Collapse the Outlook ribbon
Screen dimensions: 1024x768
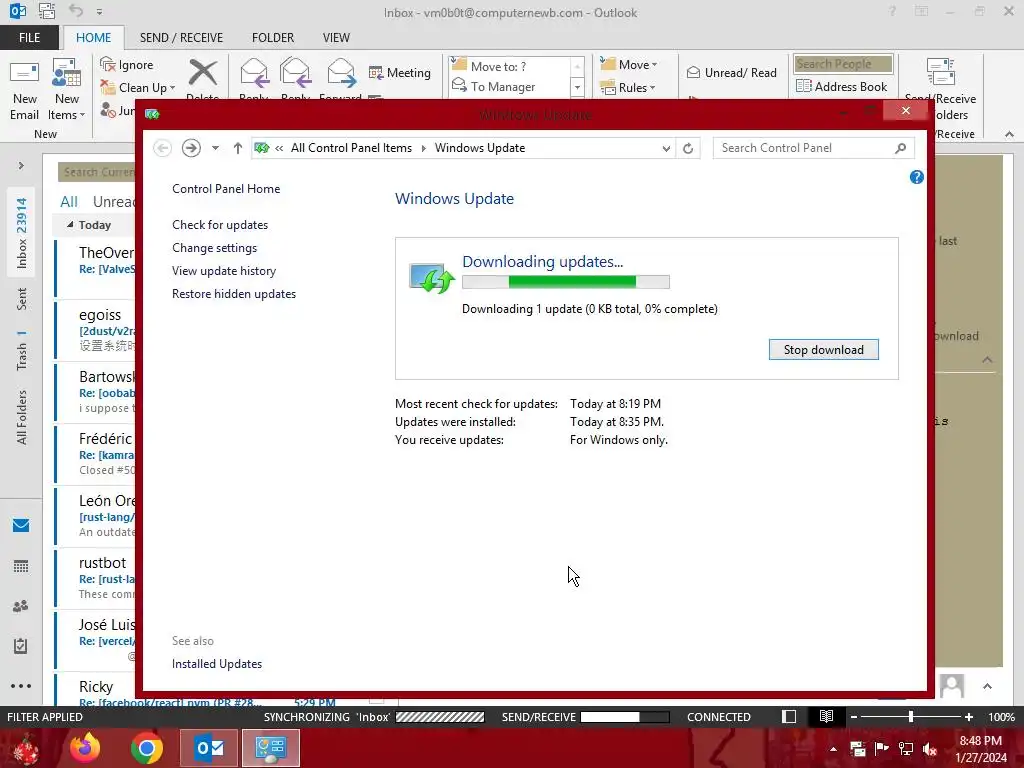(1010, 134)
